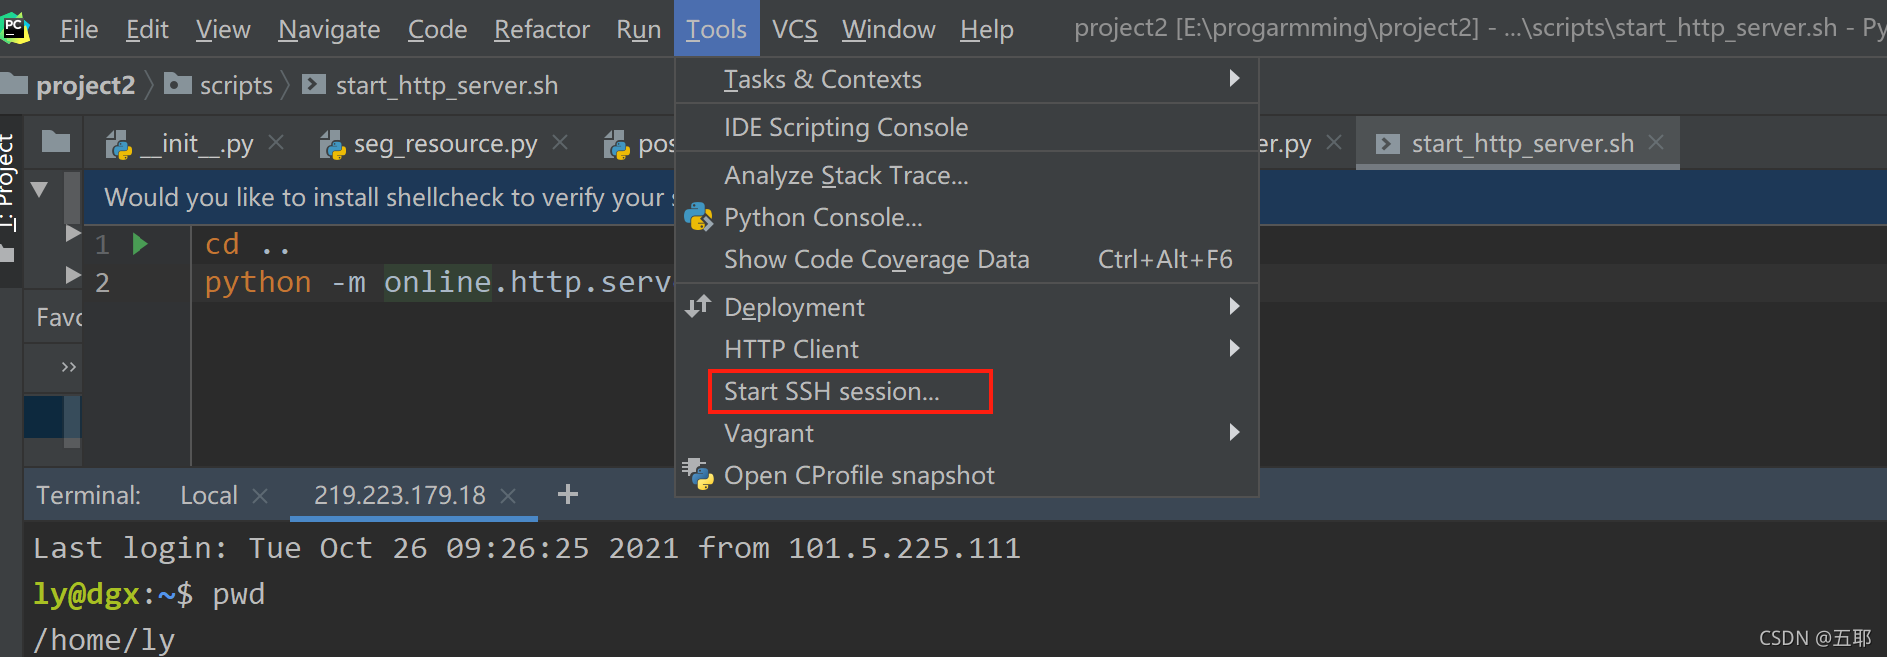Close the 219.223.179.18 terminal tab
Screen dimensions: 1887x657
tap(508, 495)
